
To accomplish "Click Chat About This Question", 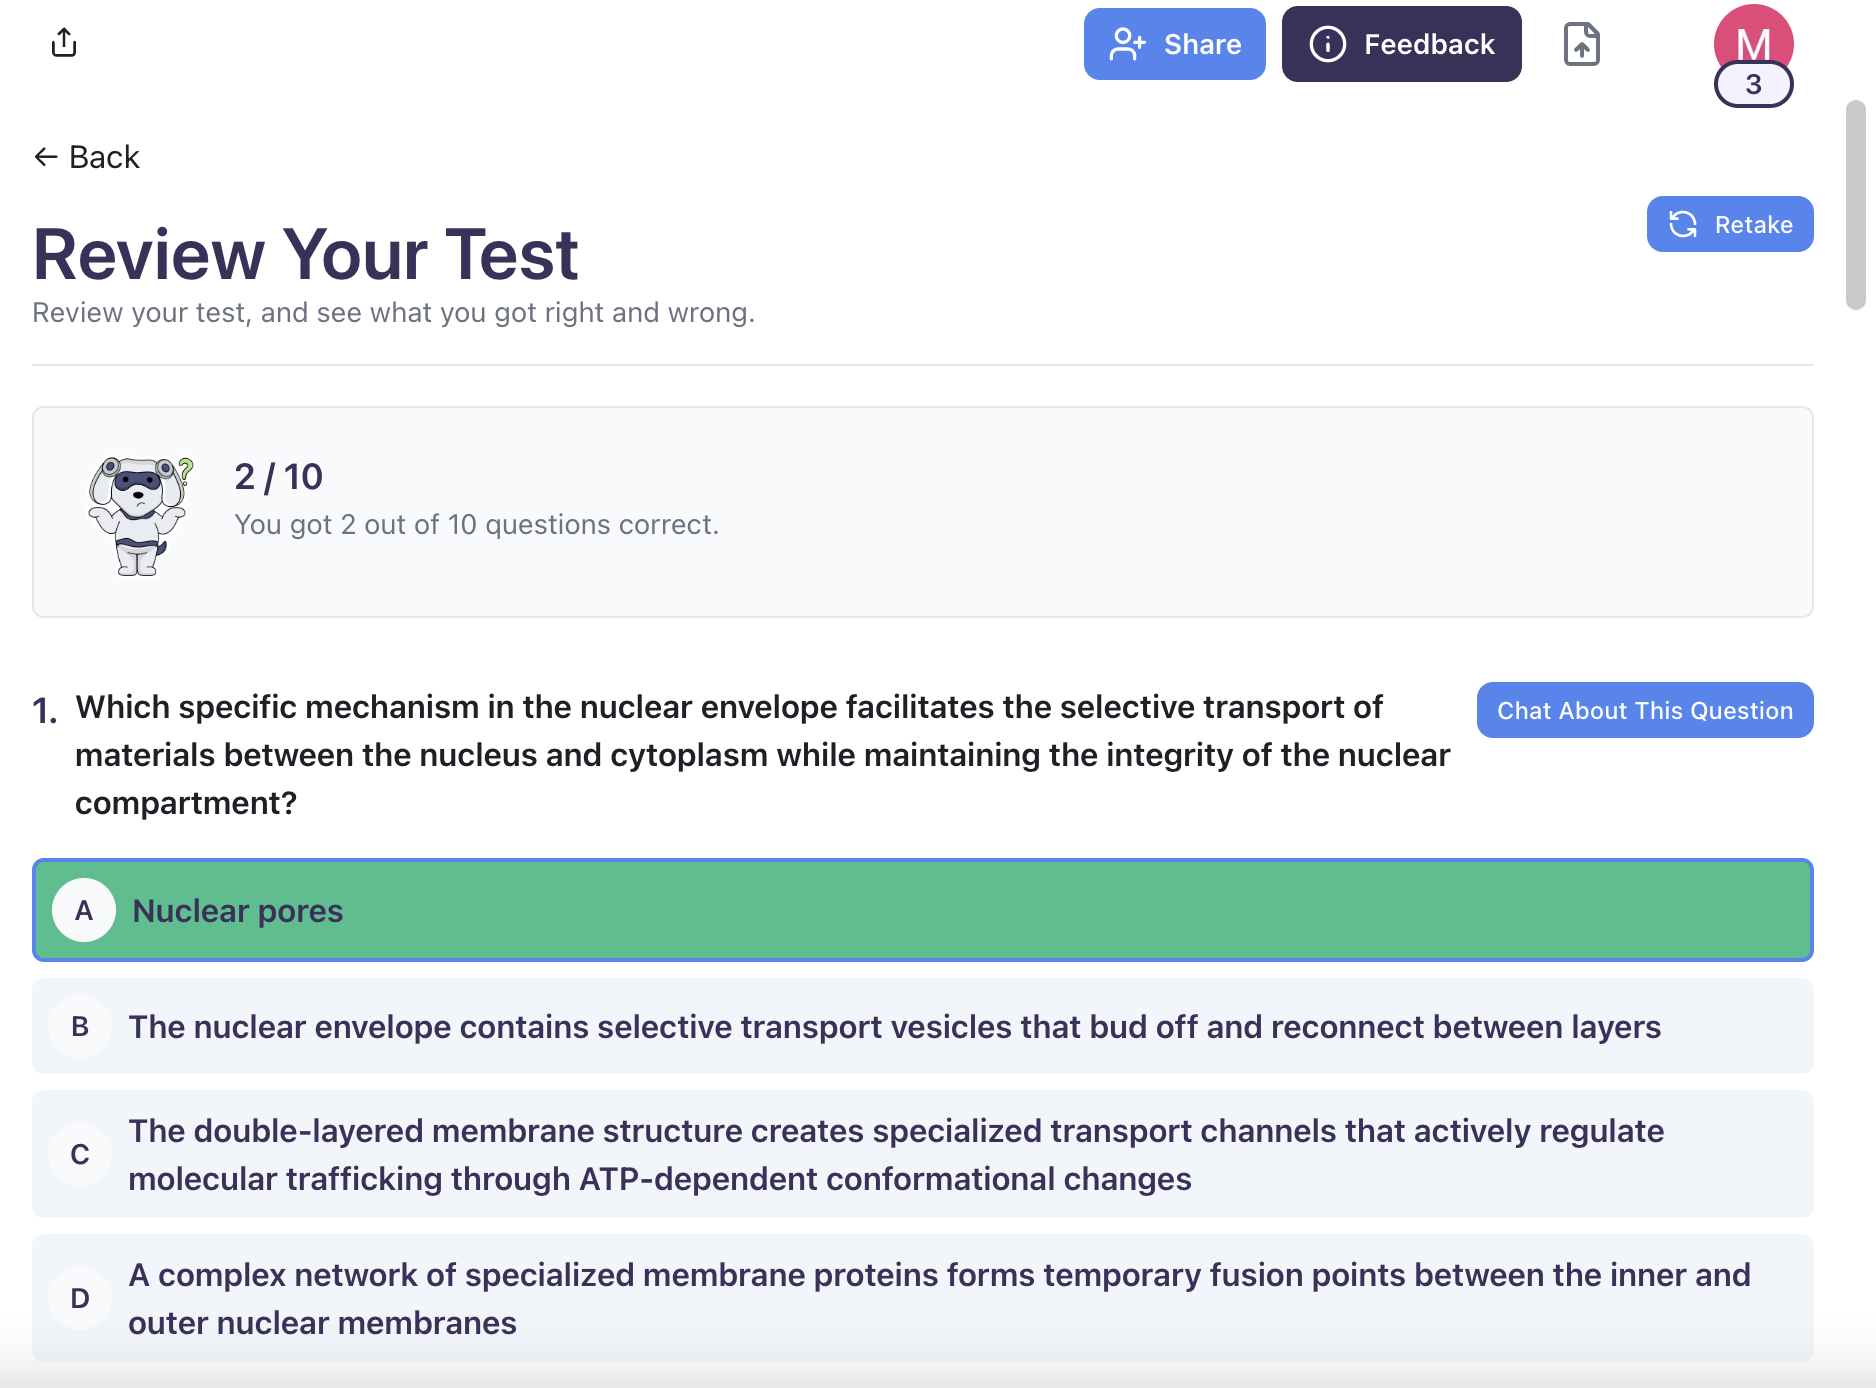I will coord(1644,710).
